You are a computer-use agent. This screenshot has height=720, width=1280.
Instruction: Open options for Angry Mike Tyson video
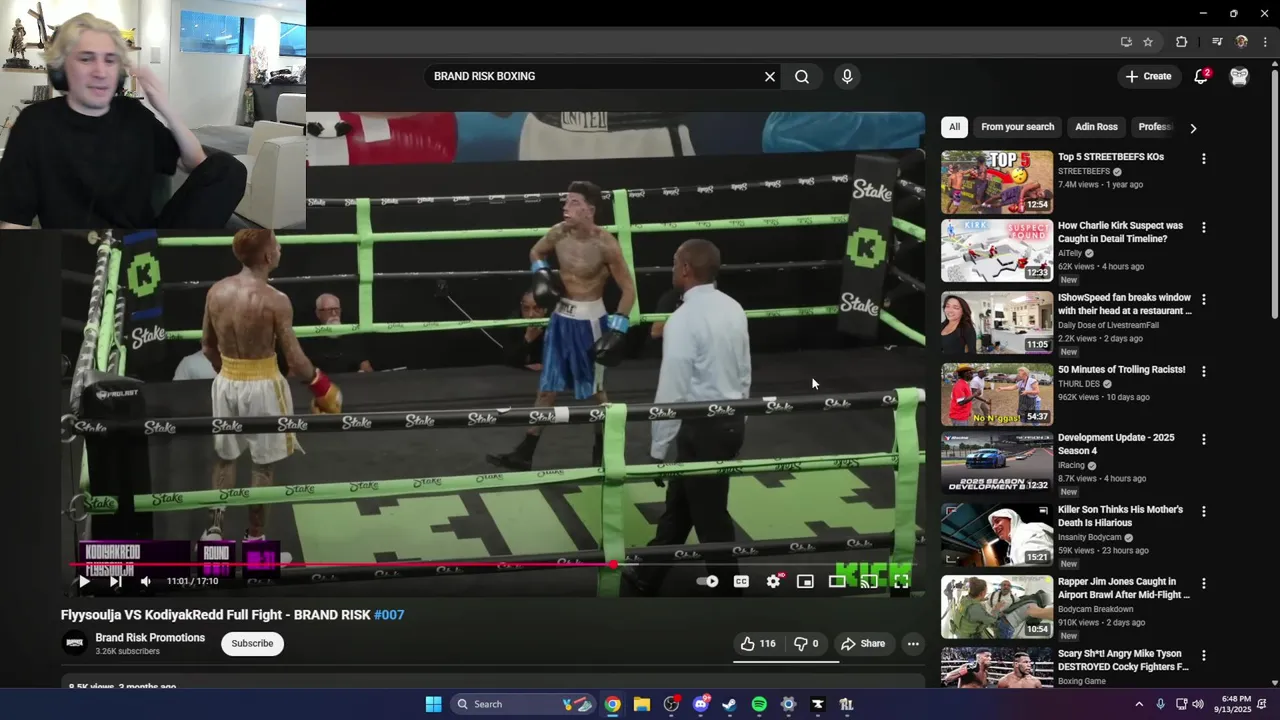(1204, 655)
